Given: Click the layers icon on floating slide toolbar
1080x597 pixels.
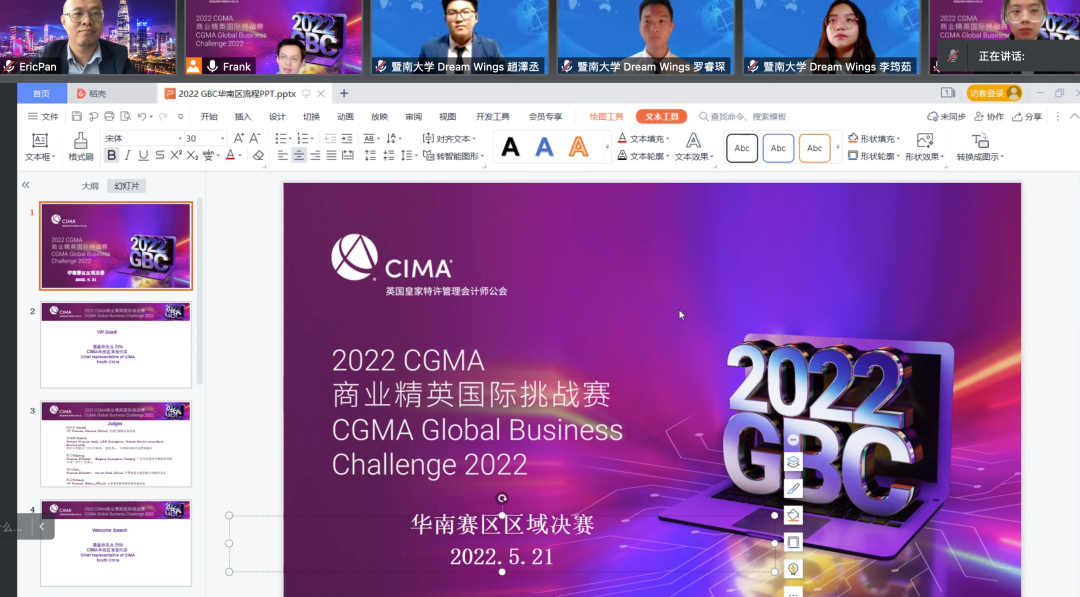Looking at the screenshot, I should (x=793, y=462).
